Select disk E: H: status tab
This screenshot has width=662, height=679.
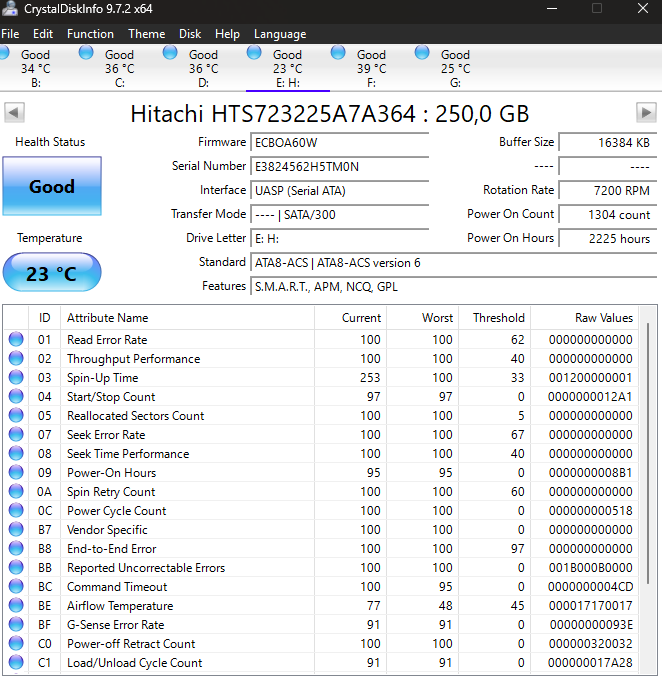pos(288,68)
